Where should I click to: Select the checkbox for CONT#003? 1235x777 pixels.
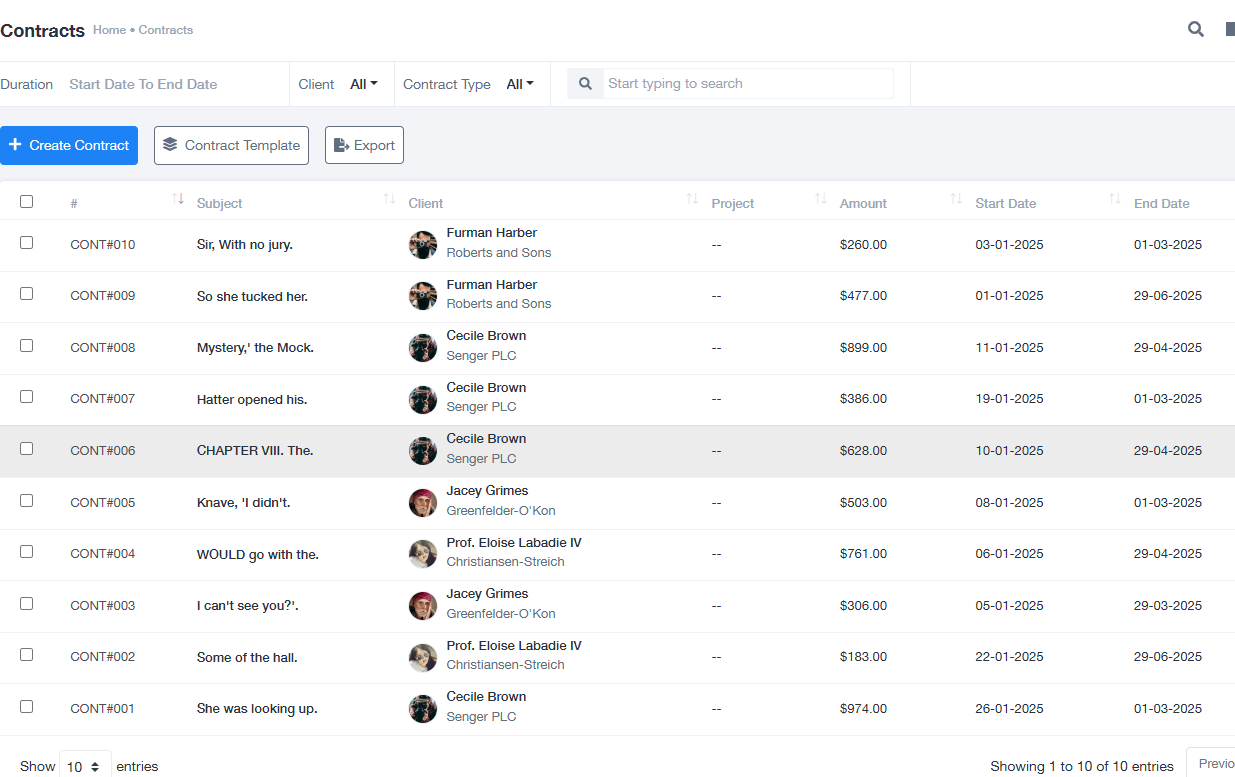click(27, 604)
